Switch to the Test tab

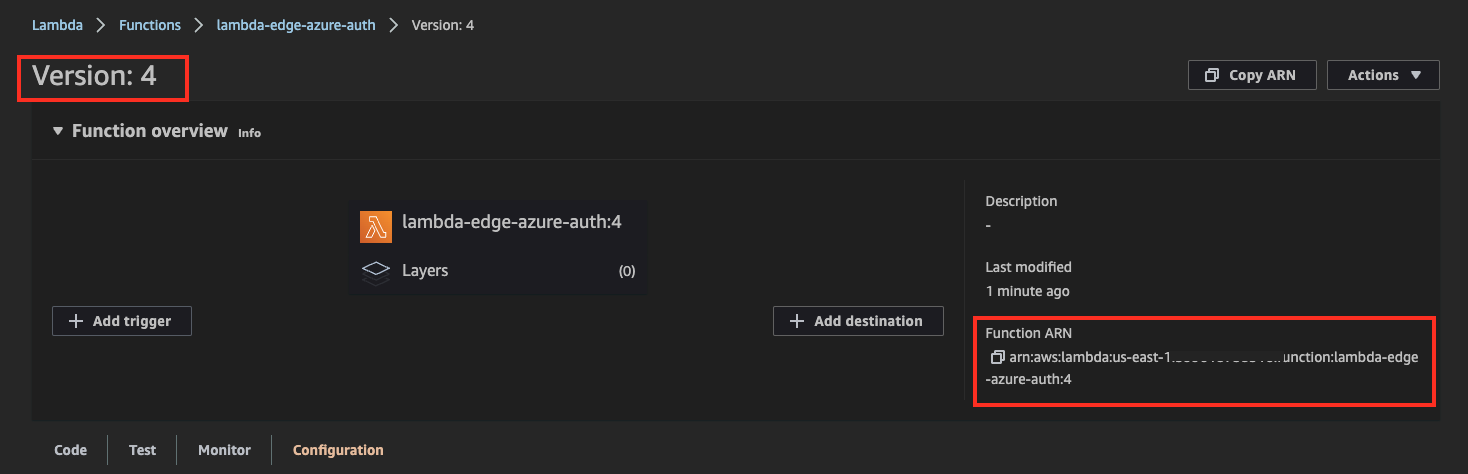click(143, 450)
